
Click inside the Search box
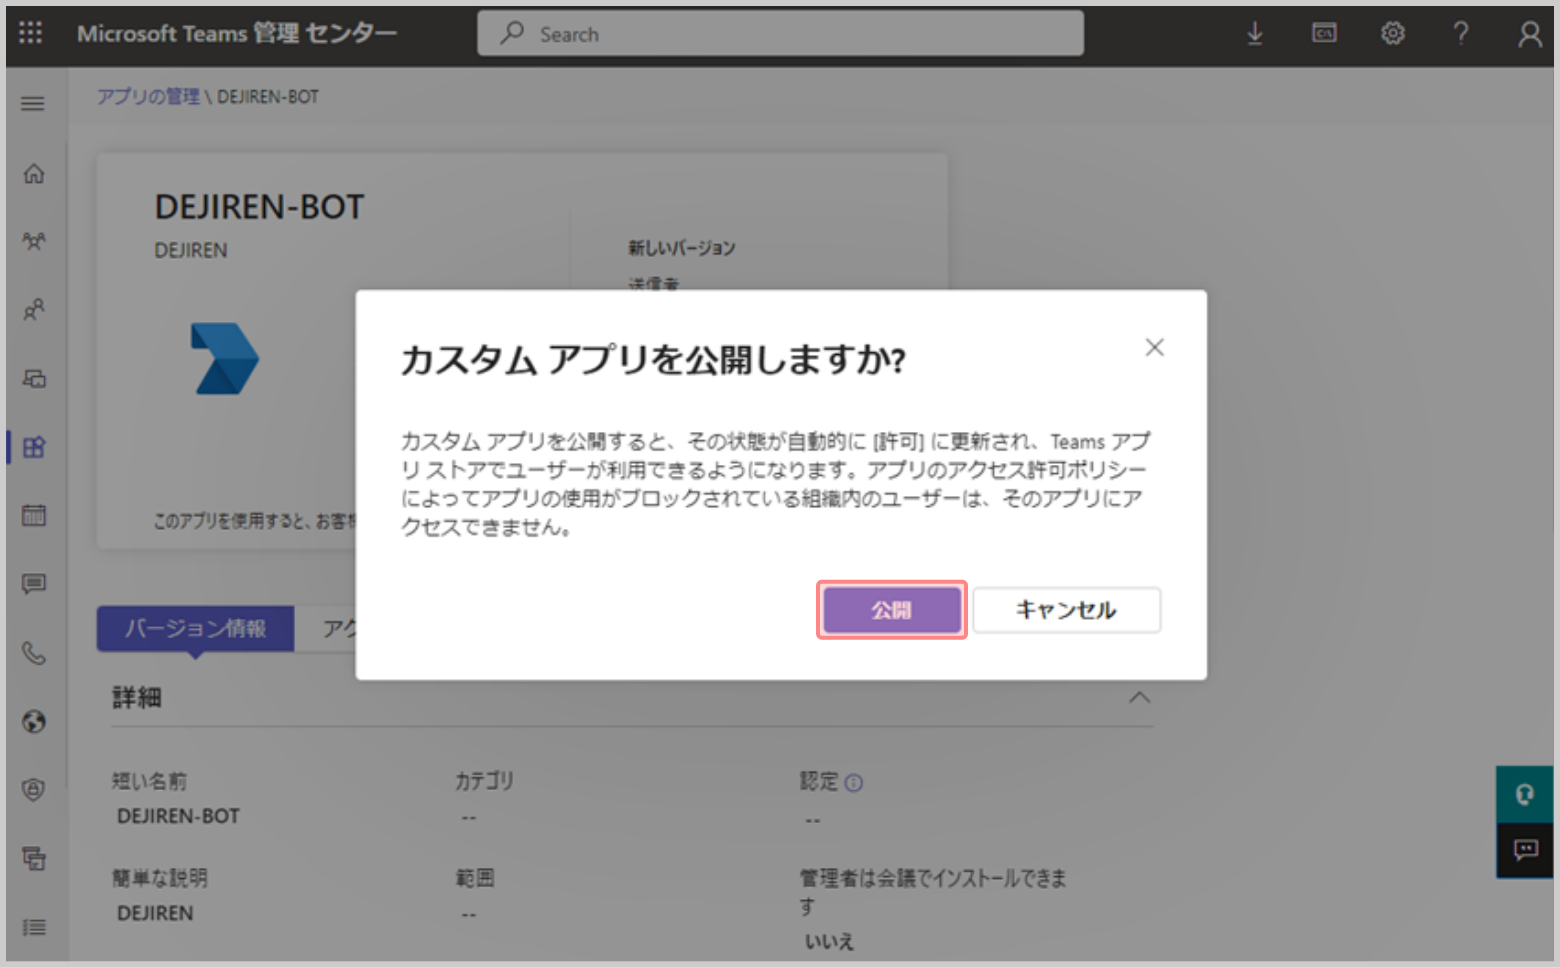780,34
